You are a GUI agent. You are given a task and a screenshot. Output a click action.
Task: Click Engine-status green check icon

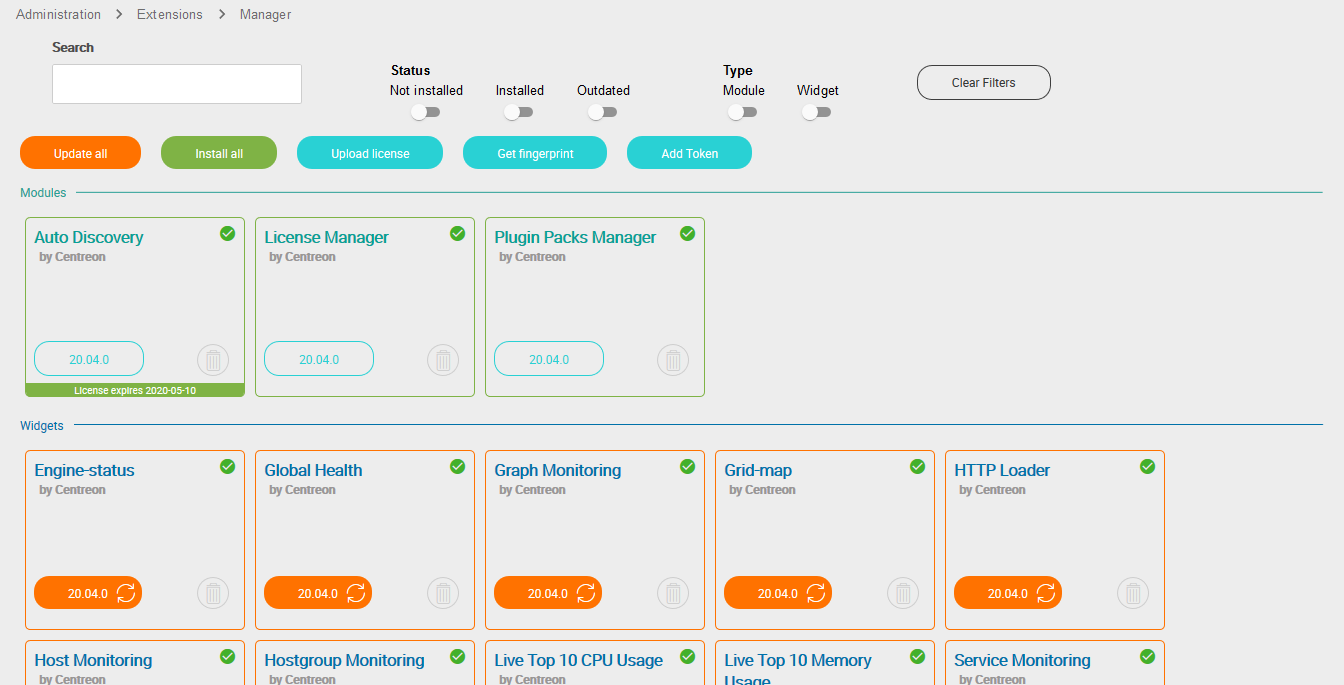tap(227, 466)
